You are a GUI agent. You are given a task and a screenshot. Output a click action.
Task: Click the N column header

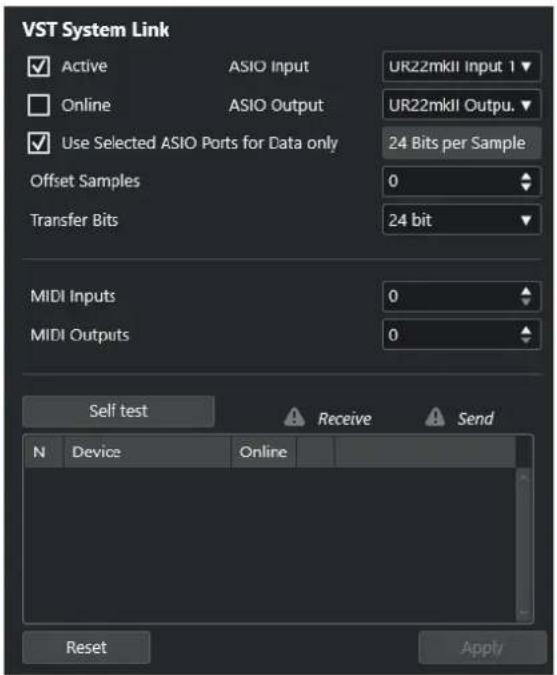pyautogui.click(x=44, y=452)
